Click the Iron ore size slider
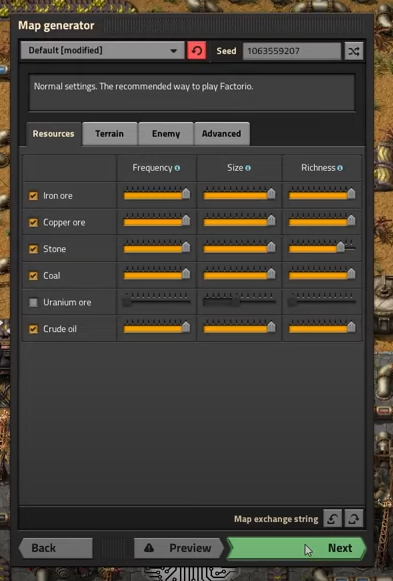Screen dimensions: 393x581 point(240,194)
